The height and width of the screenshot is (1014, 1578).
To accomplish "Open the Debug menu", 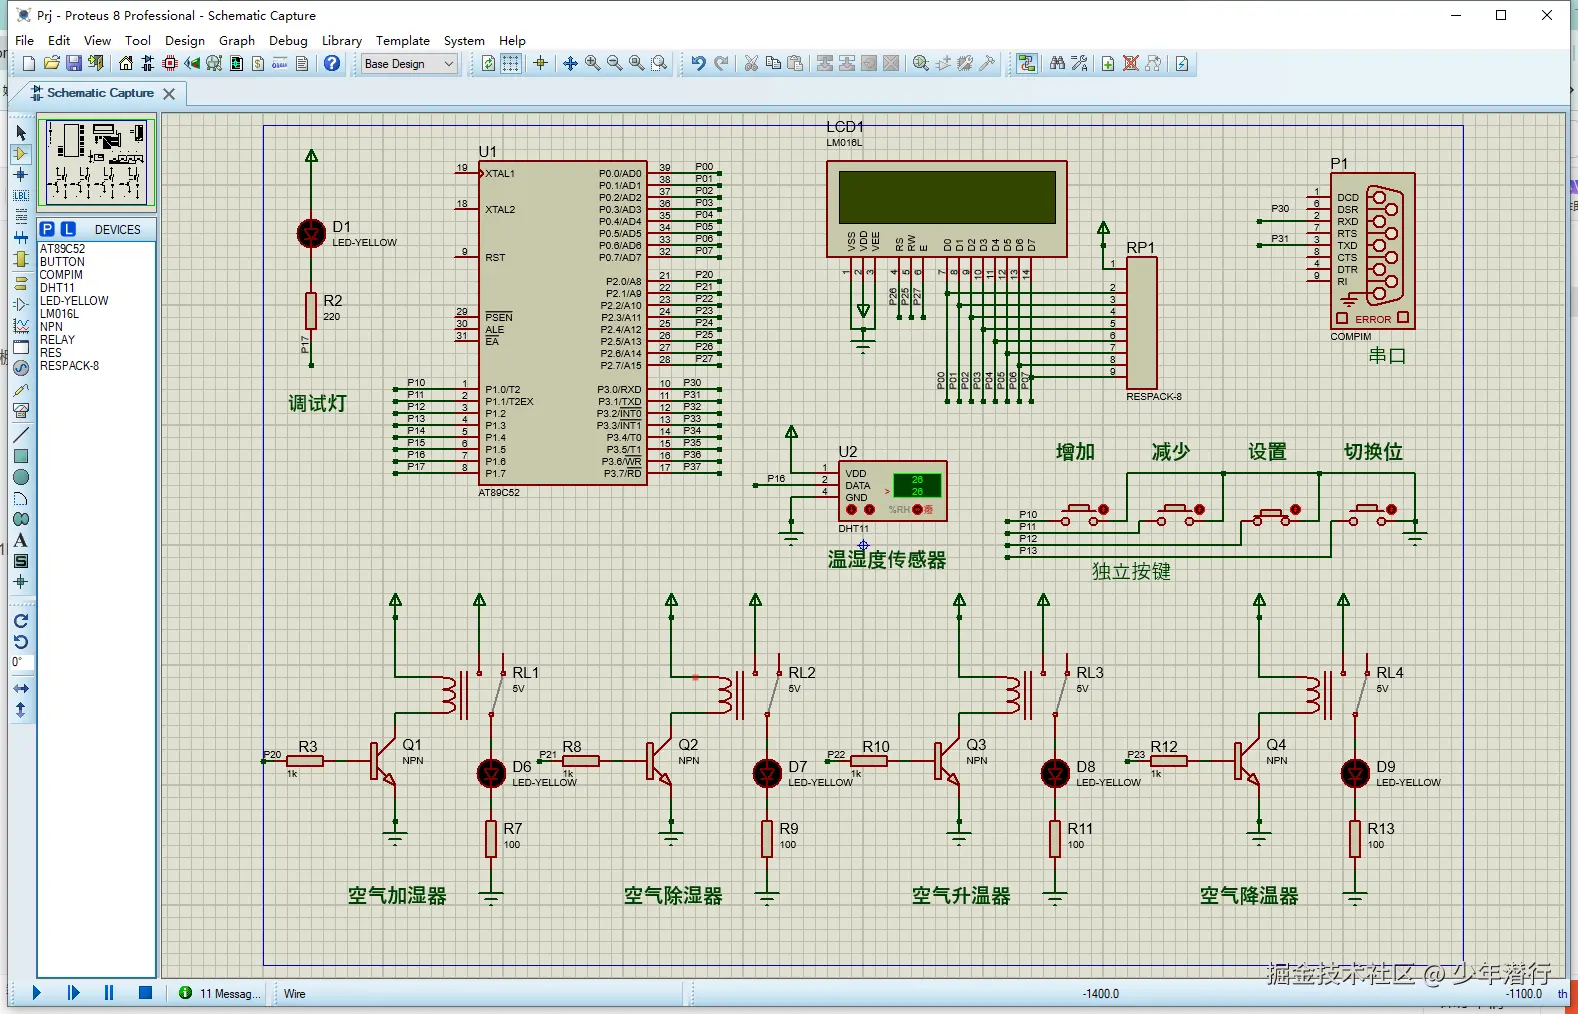I will pos(288,41).
